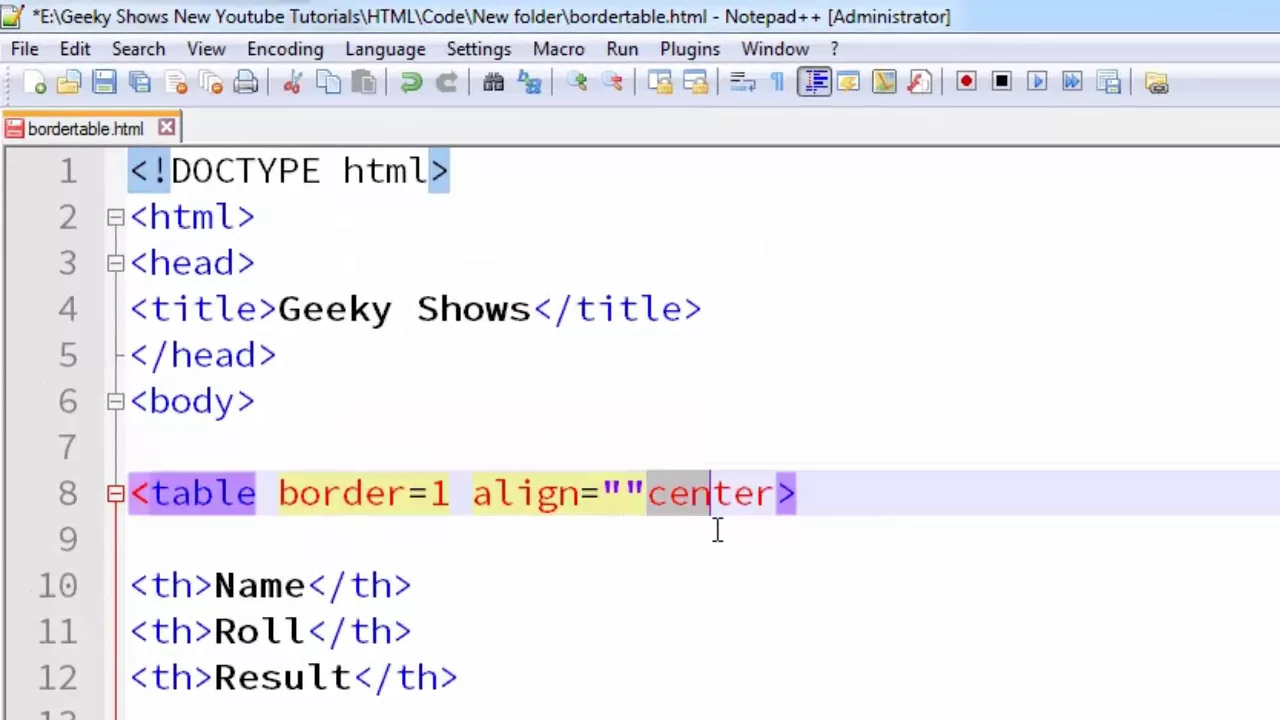The image size is (1280, 720).
Task: Click the 'align' attribute on line 8
Action: coord(524,493)
